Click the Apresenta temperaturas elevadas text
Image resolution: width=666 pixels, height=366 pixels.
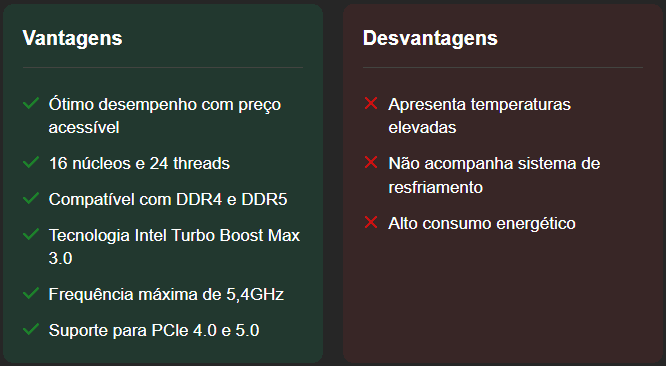point(480,116)
